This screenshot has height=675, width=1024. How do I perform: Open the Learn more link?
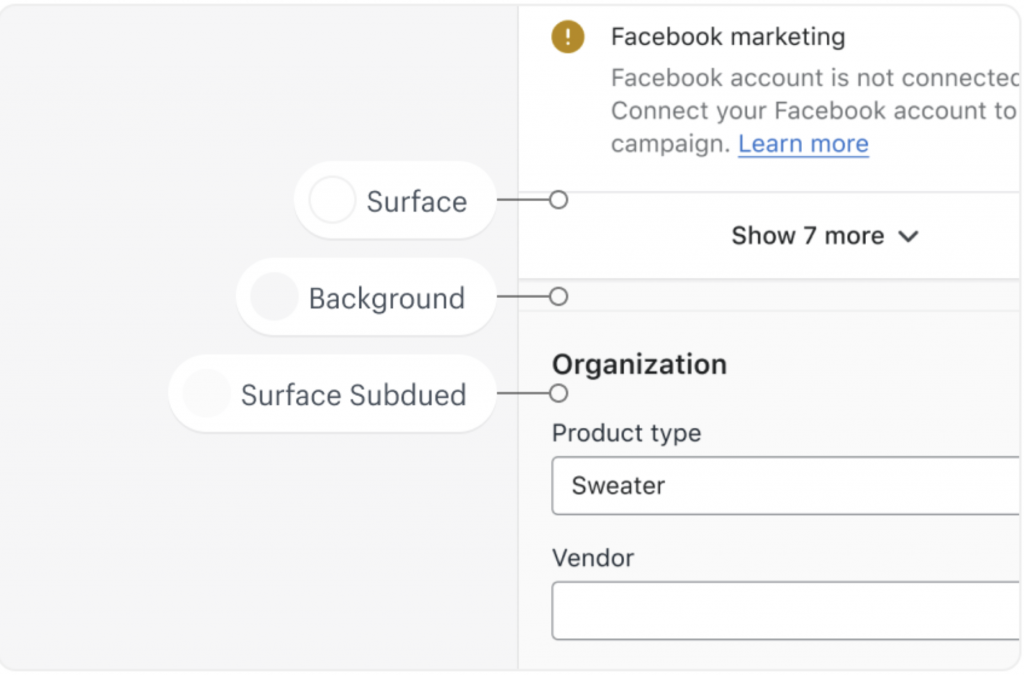coord(803,144)
